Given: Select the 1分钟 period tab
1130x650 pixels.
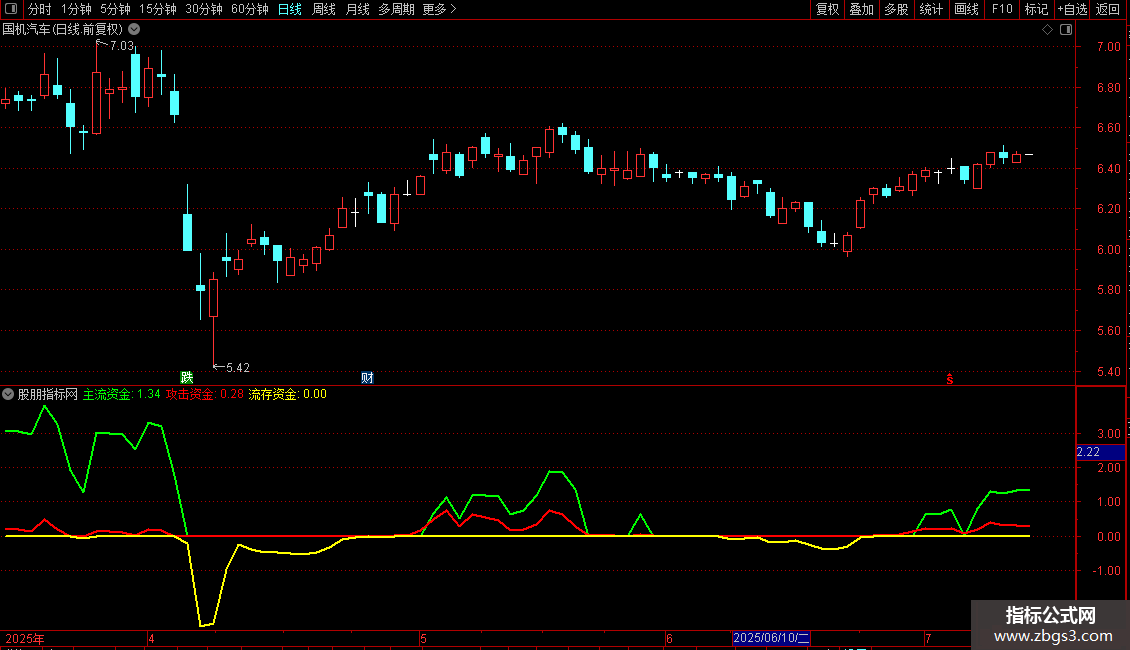Looking at the screenshot, I should 76,9.
